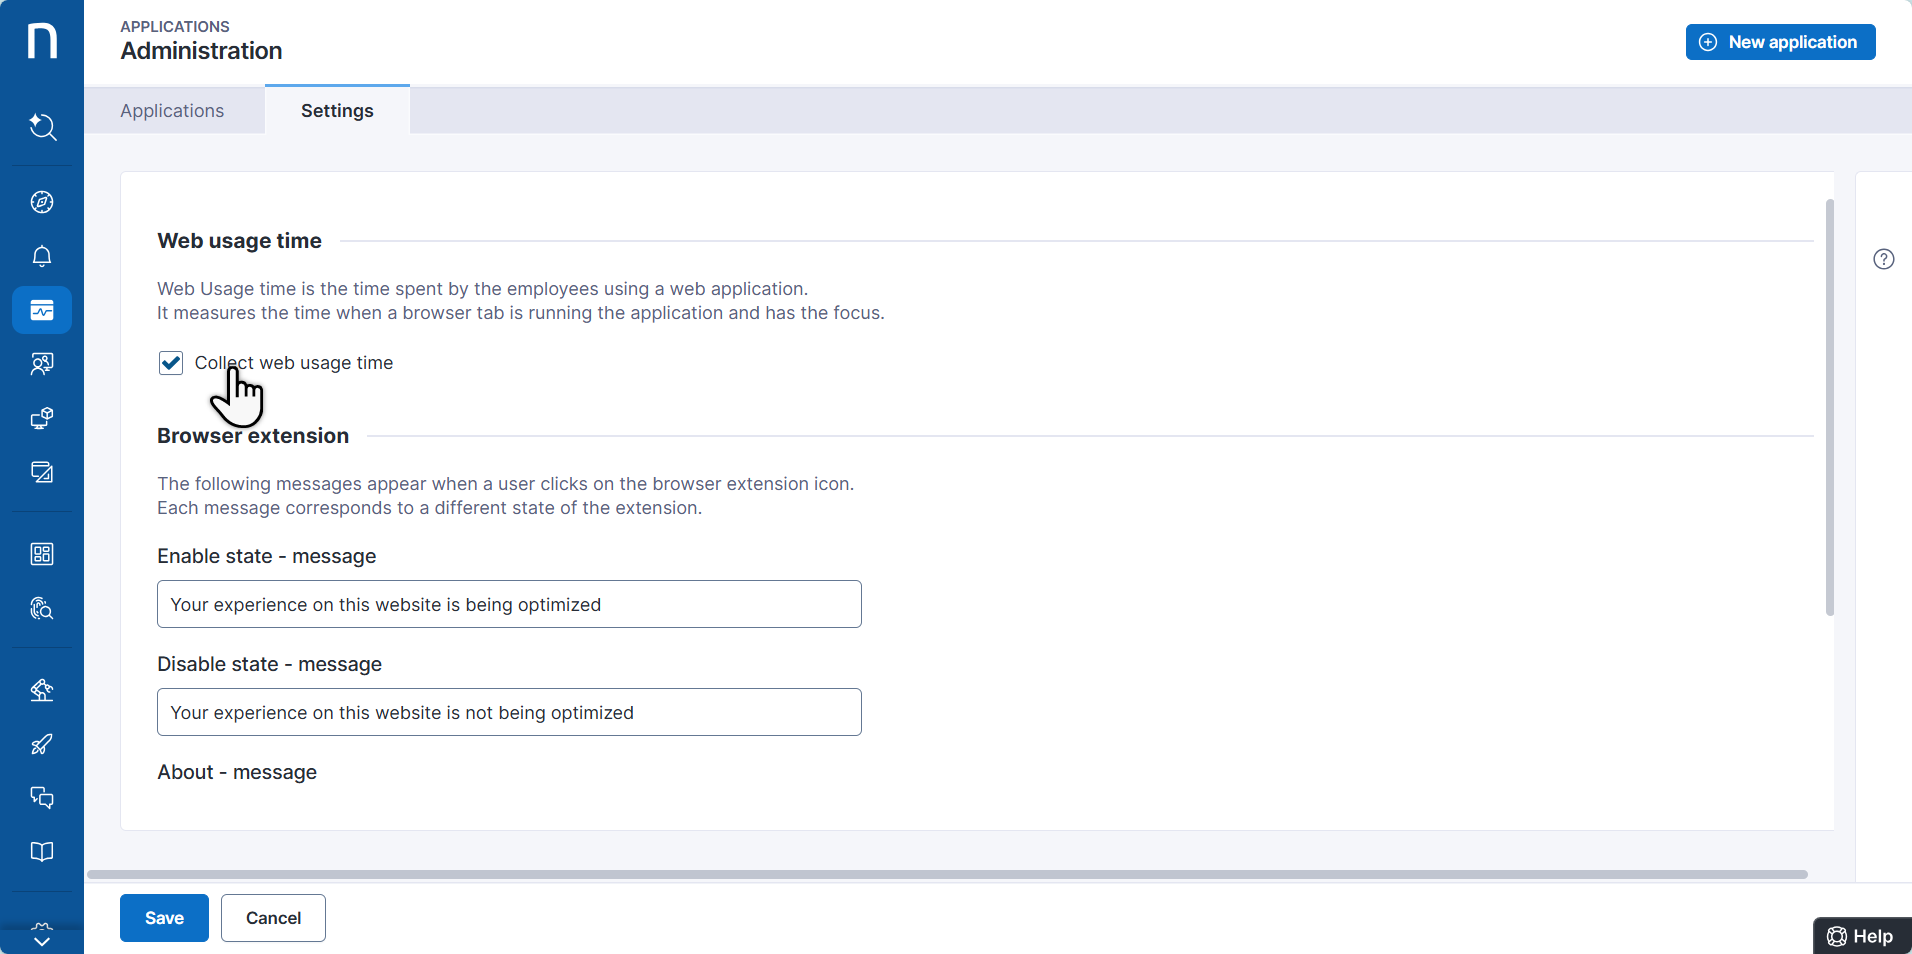Select the highlighted Applications monitoring icon
Image resolution: width=1912 pixels, height=954 pixels.
pyautogui.click(x=42, y=310)
